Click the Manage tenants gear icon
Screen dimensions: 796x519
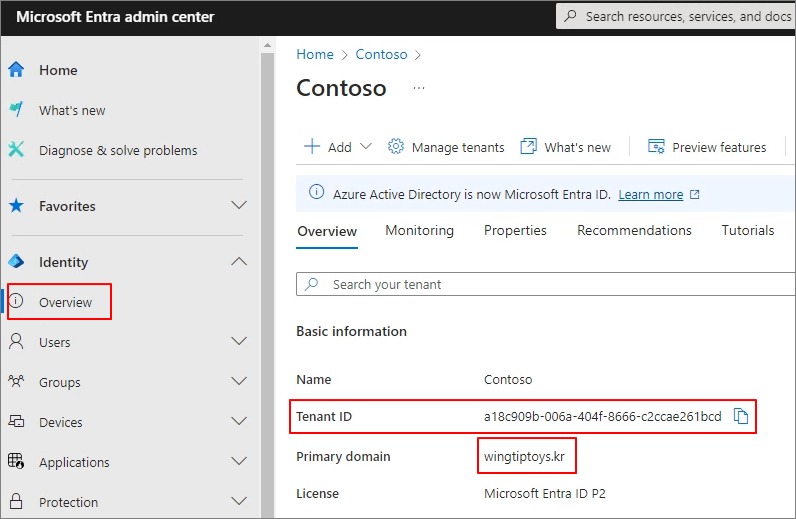coord(395,147)
